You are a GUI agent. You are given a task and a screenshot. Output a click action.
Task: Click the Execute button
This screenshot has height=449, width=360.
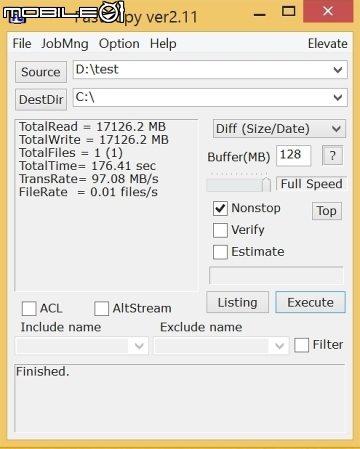coord(310,302)
